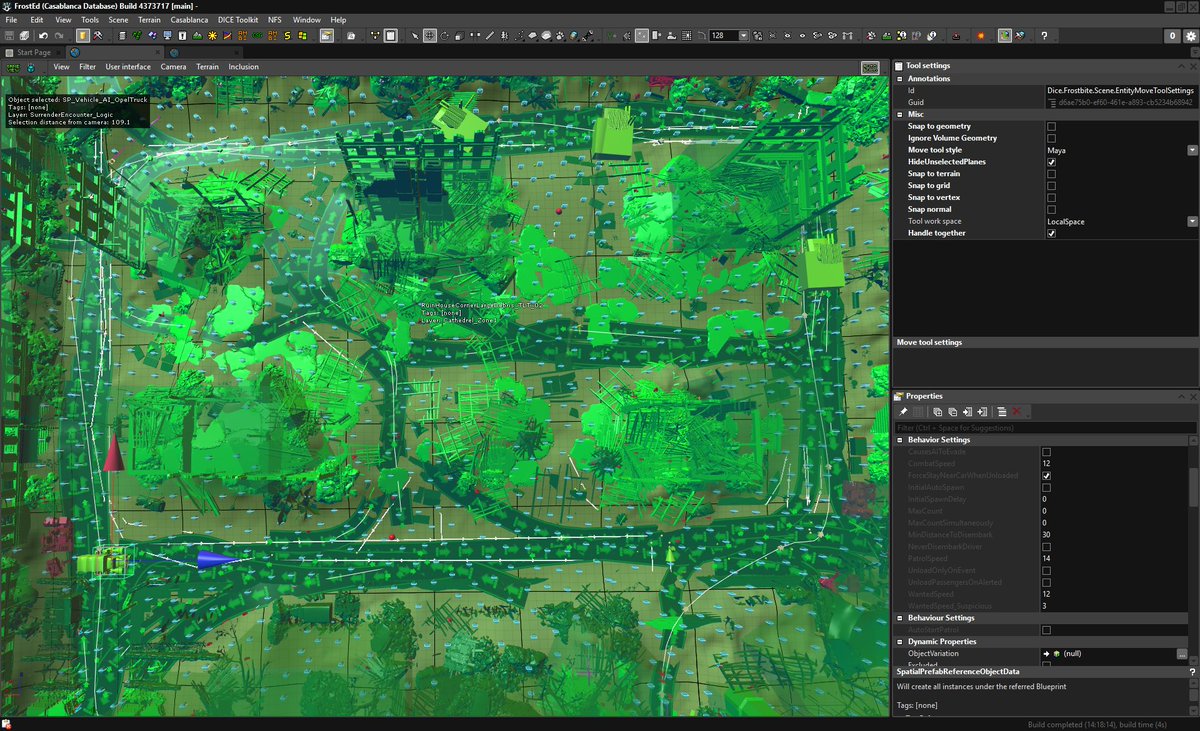Open the Terrain menu in the menu bar
Screen dimensions: 1200x731
pos(149,20)
